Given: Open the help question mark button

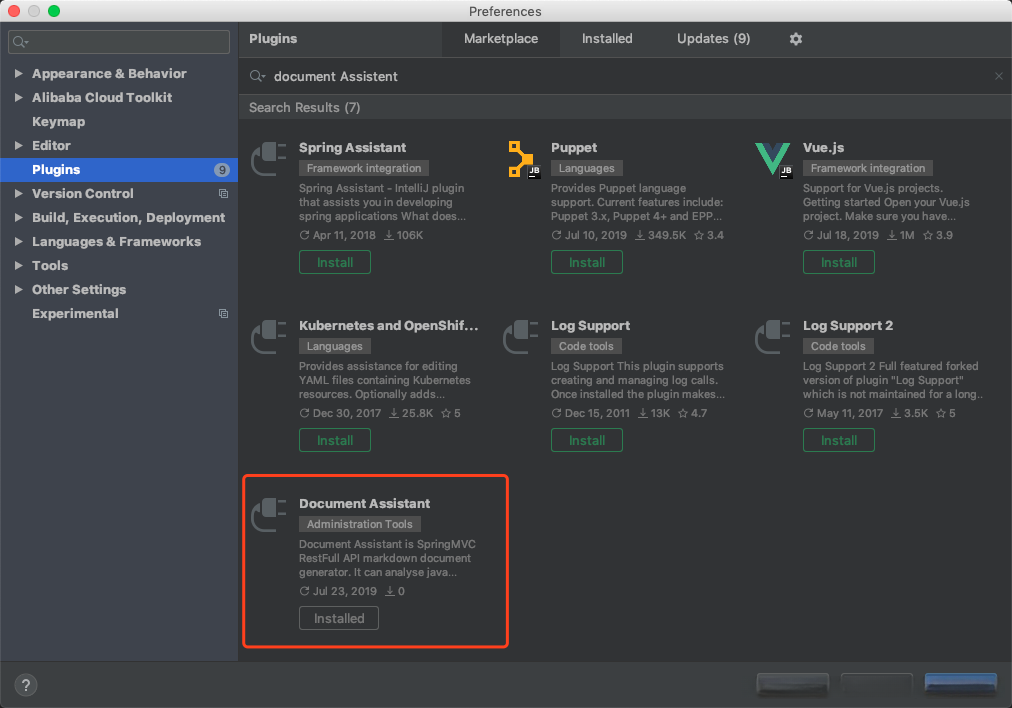Looking at the screenshot, I should click(x=26, y=685).
